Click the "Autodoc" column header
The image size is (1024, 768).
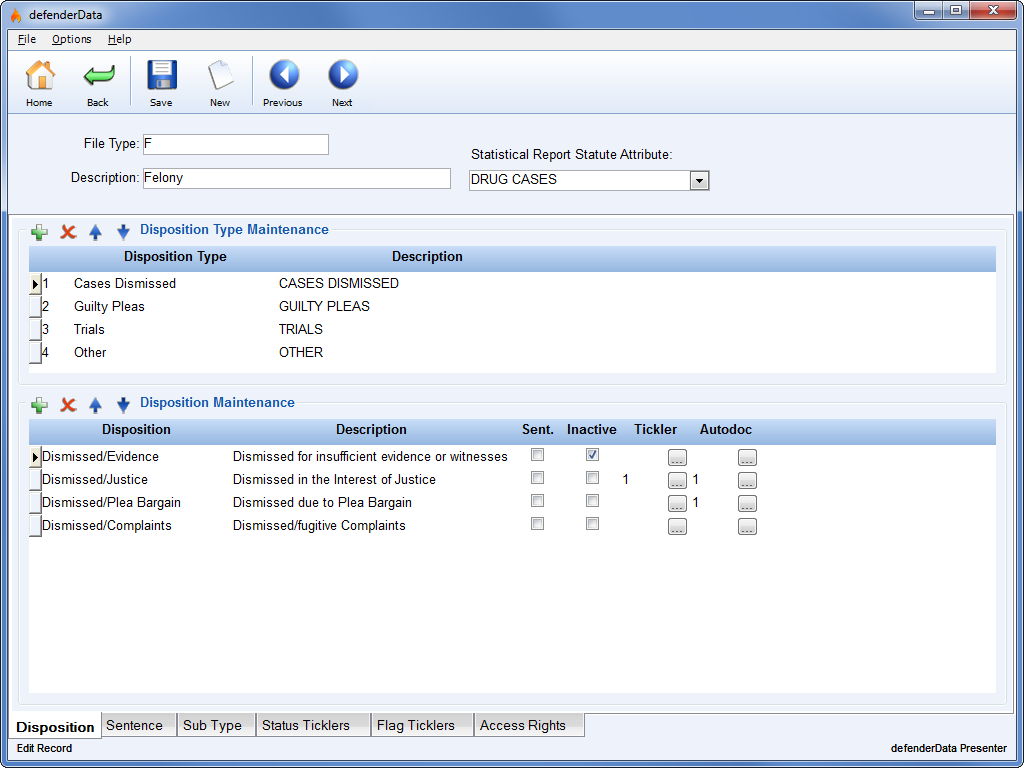pyautogui.click(x=726, y=430)
